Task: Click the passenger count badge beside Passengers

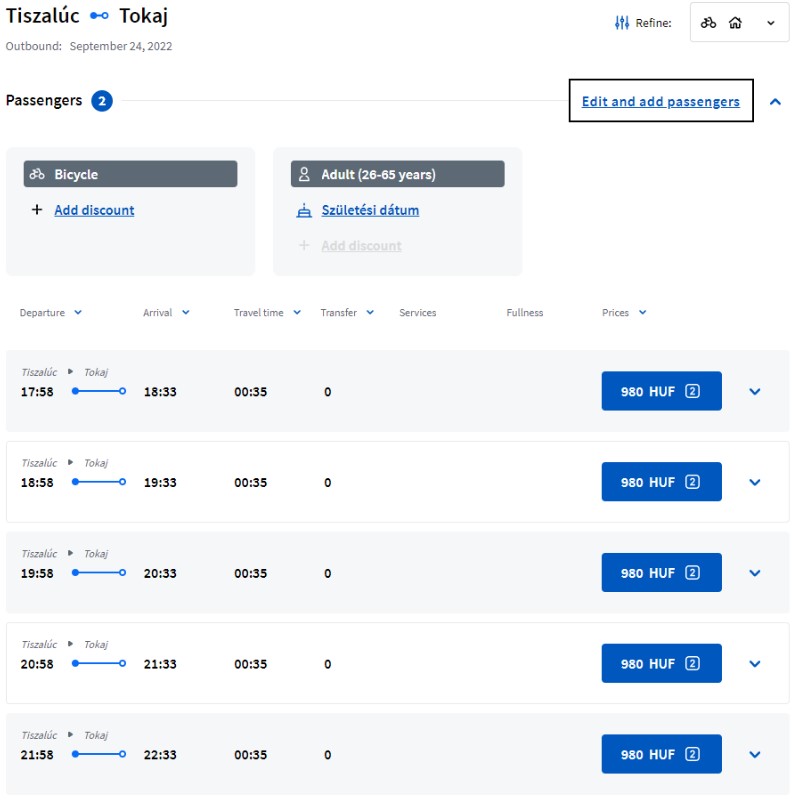Action: [x=102, y=101]
